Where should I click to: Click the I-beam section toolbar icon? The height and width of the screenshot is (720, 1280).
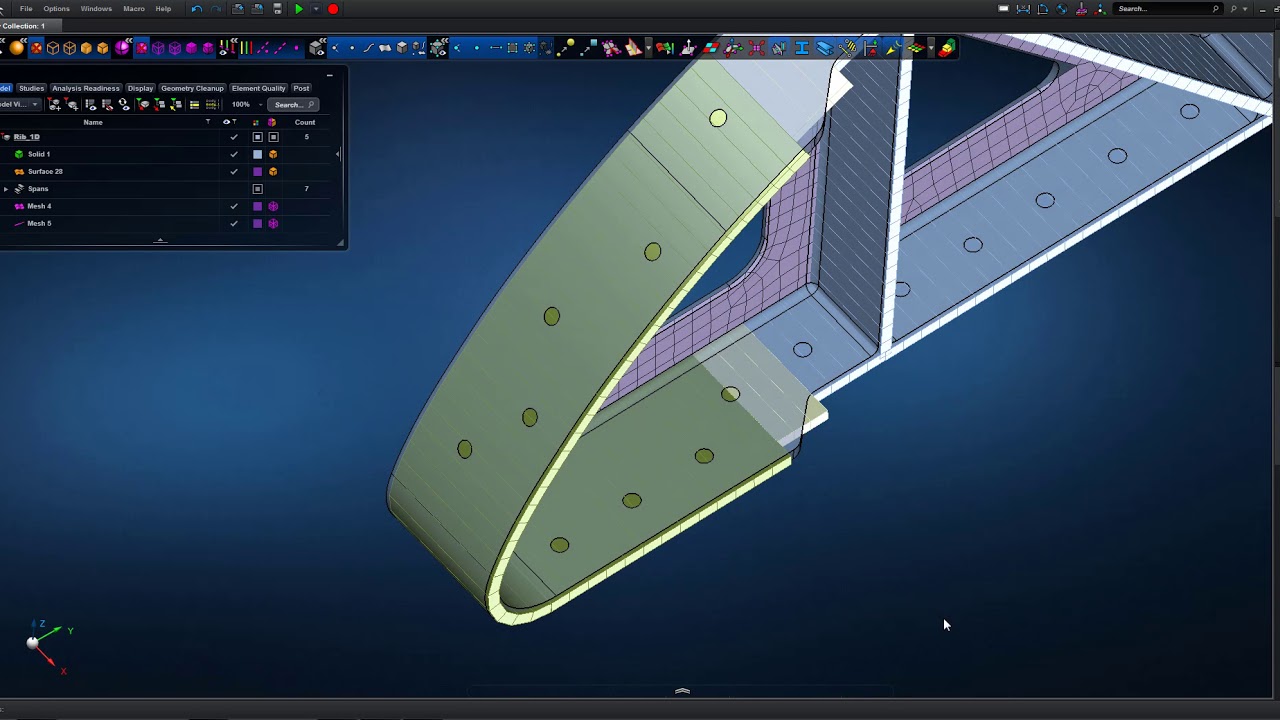(802, 48)
